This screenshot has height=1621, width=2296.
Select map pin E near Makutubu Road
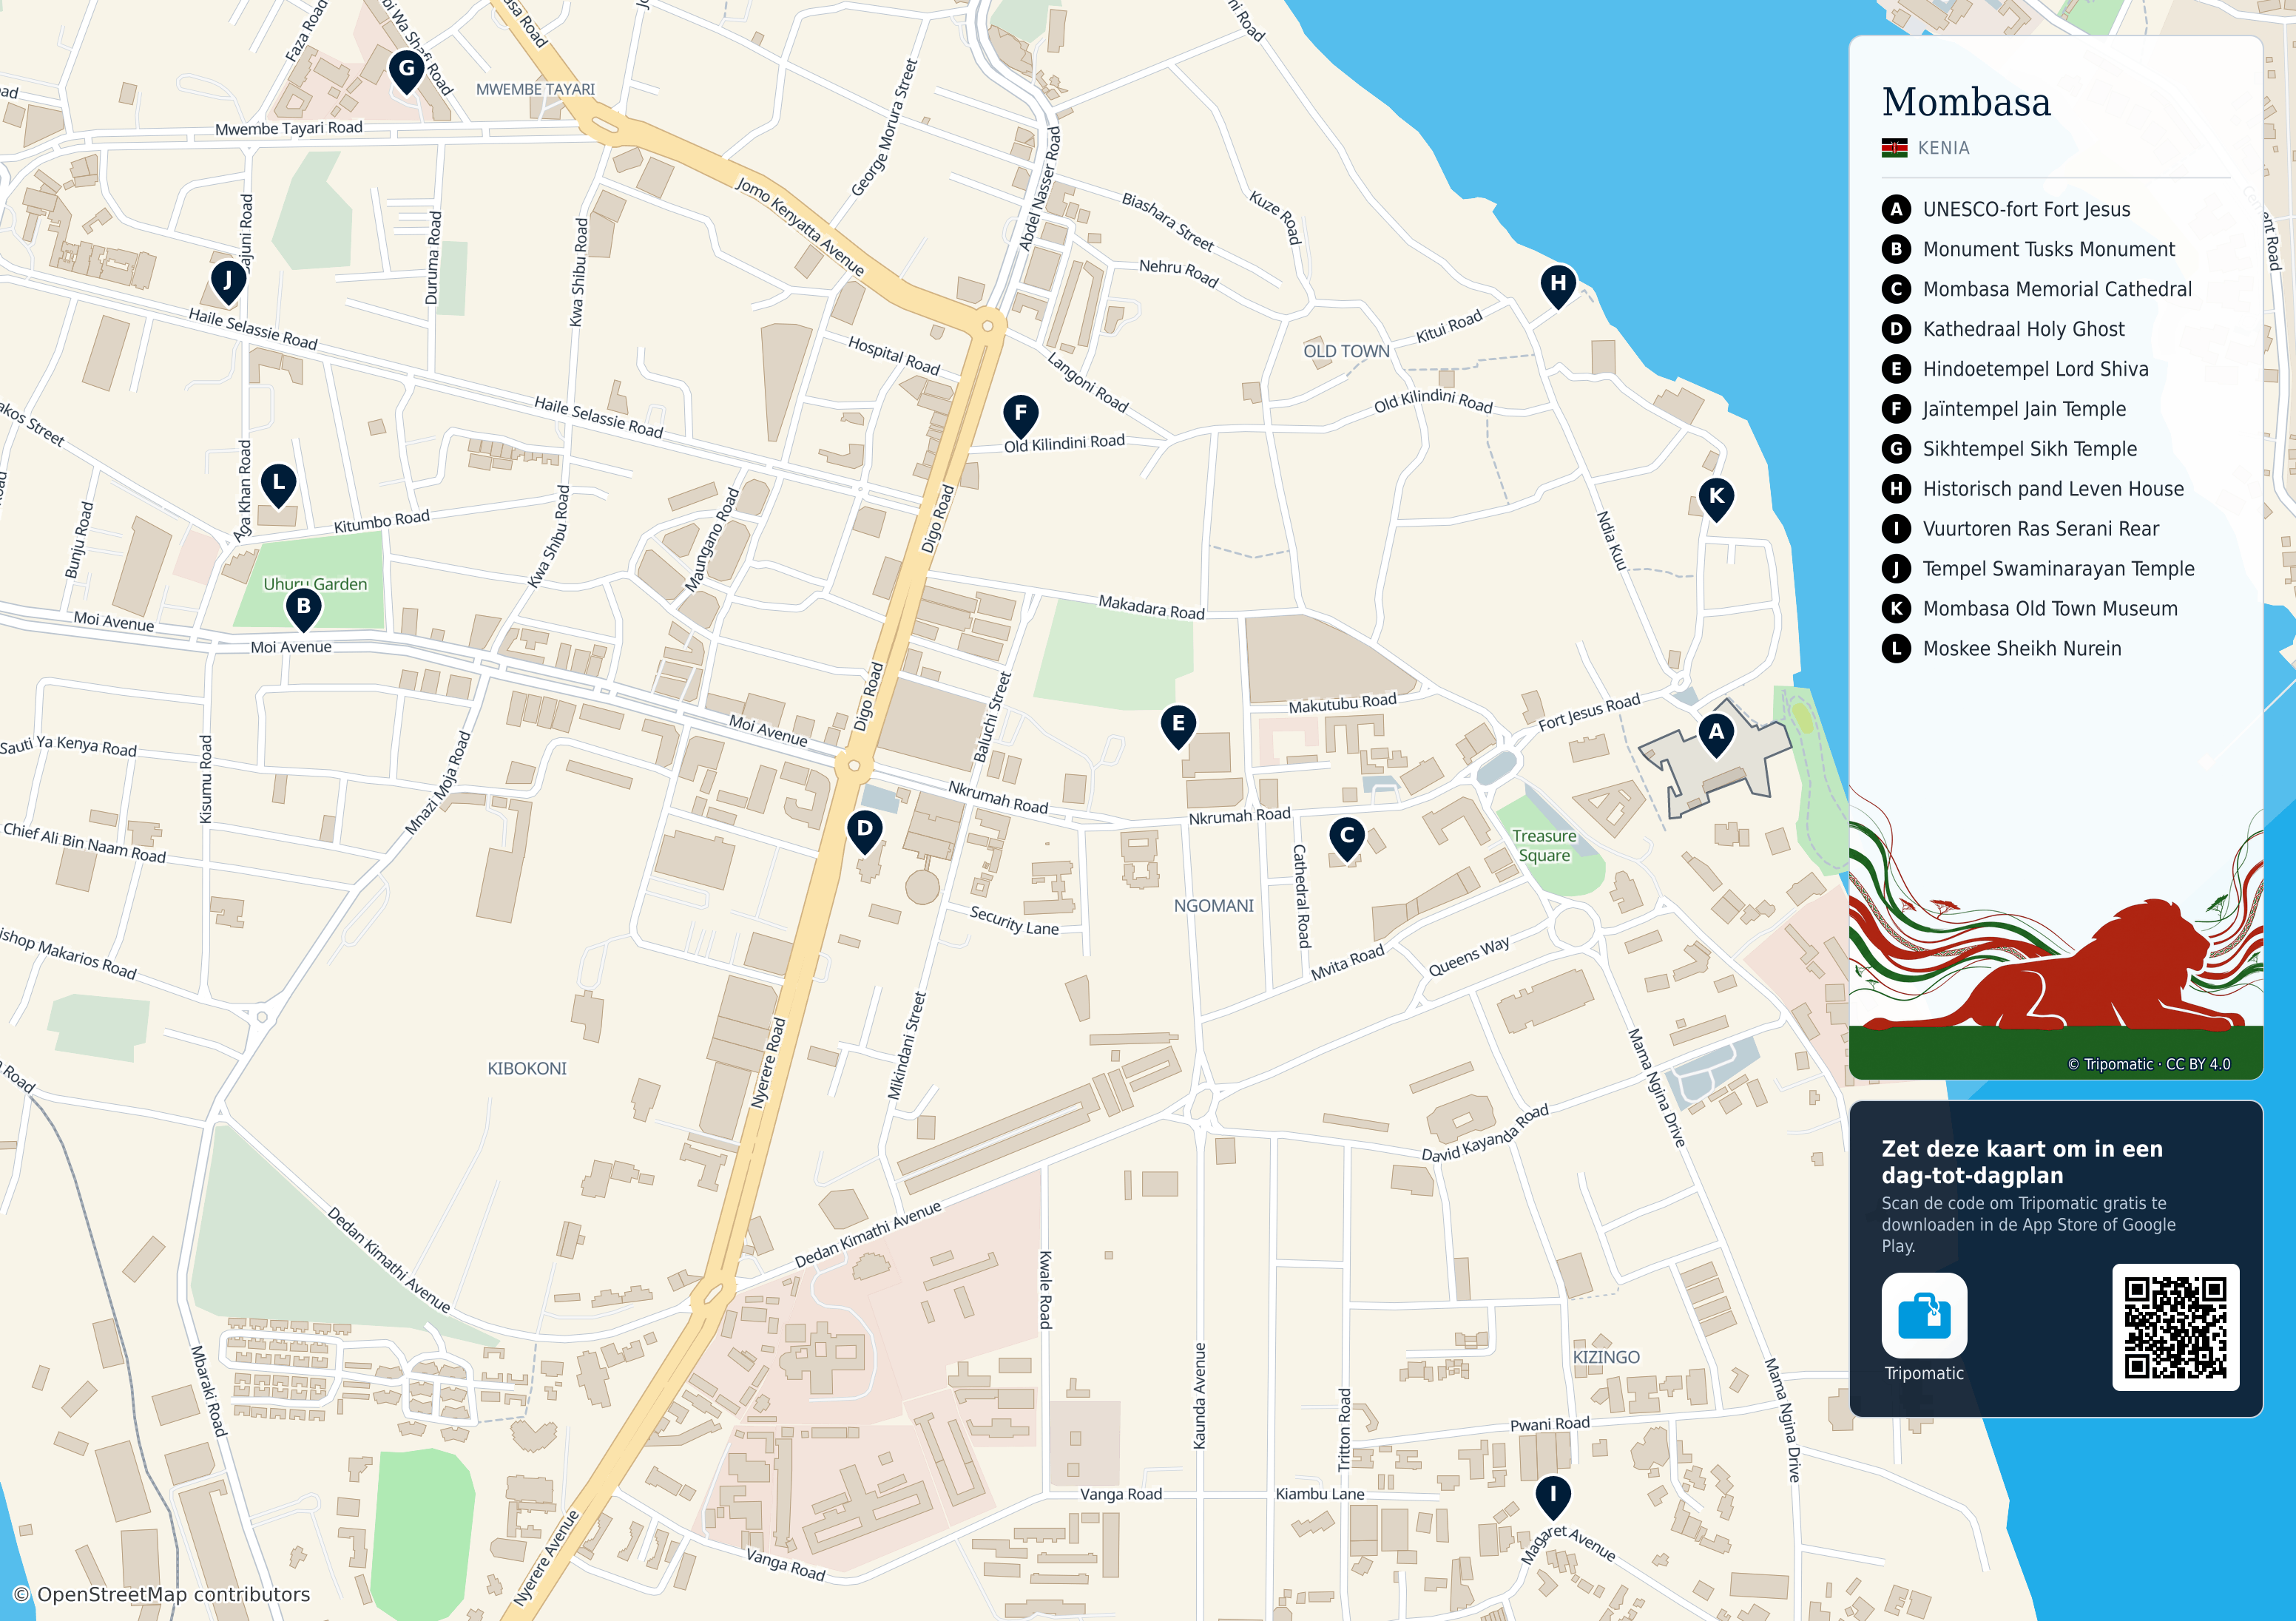click(1178, 727)
